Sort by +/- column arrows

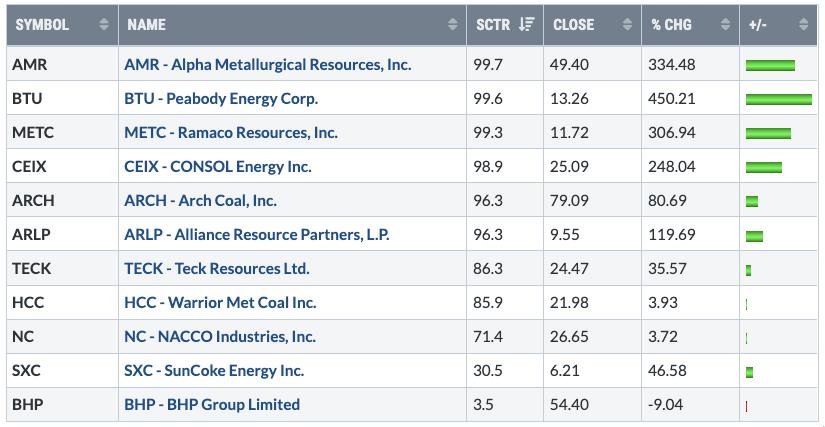coord(804,25)
